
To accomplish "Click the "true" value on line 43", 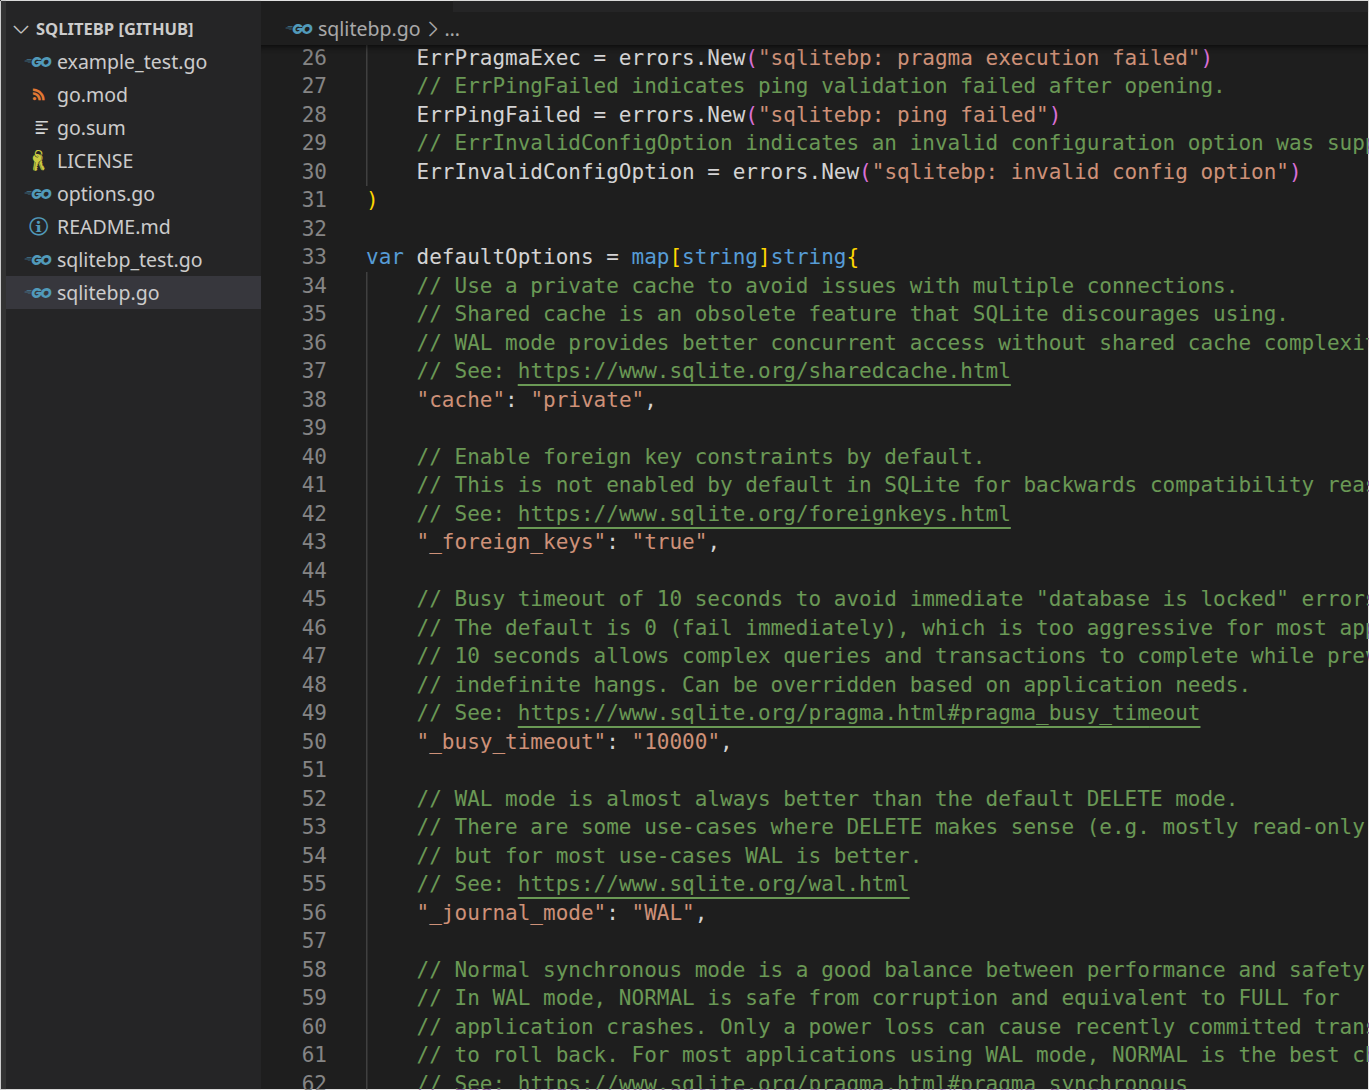I will click(x=669, y=542).
